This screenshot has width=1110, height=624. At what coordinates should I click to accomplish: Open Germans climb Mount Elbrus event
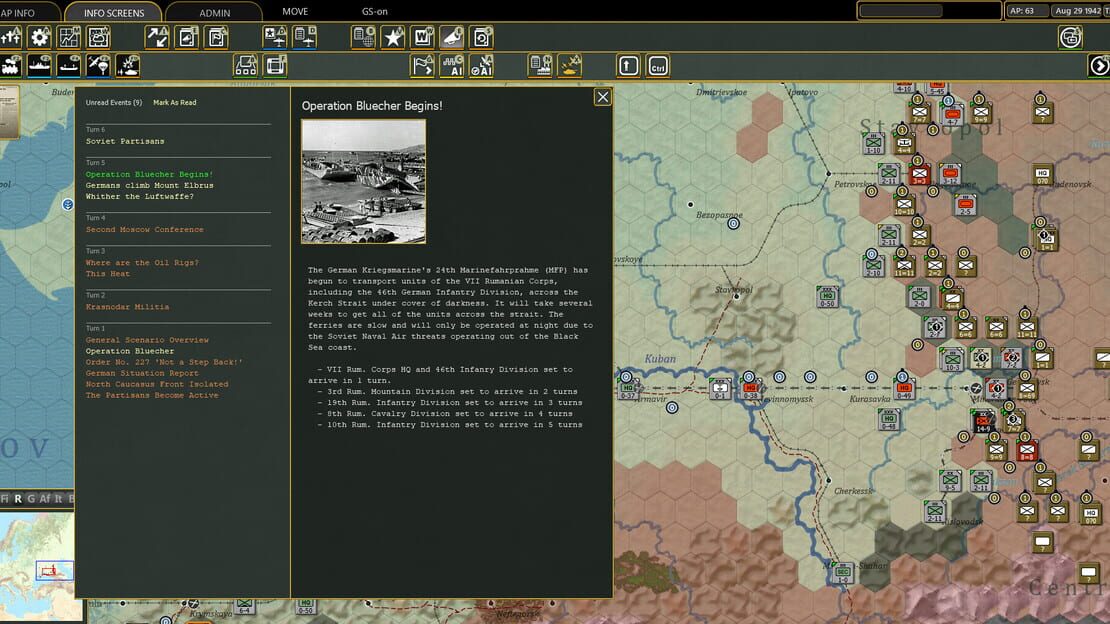pos(149,186)
